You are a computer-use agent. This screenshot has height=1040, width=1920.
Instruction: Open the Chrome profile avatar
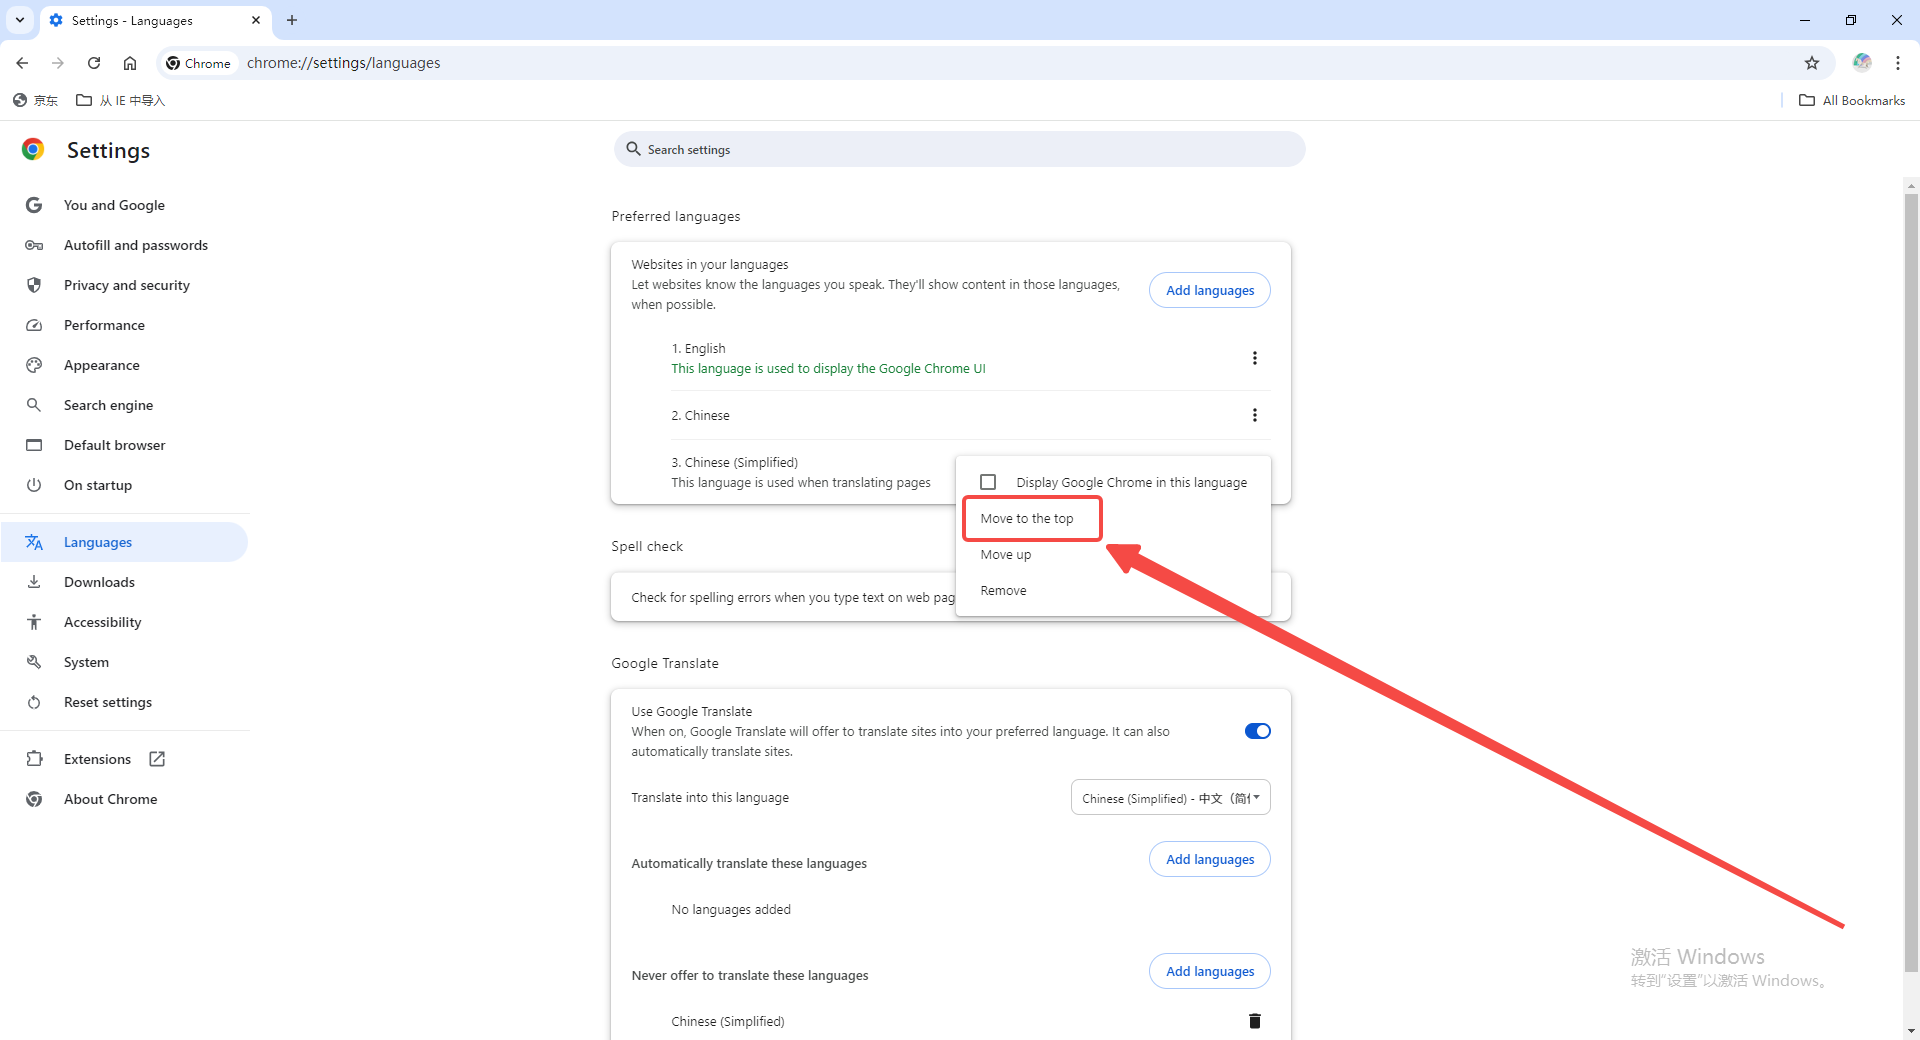tap(1862, 62)
